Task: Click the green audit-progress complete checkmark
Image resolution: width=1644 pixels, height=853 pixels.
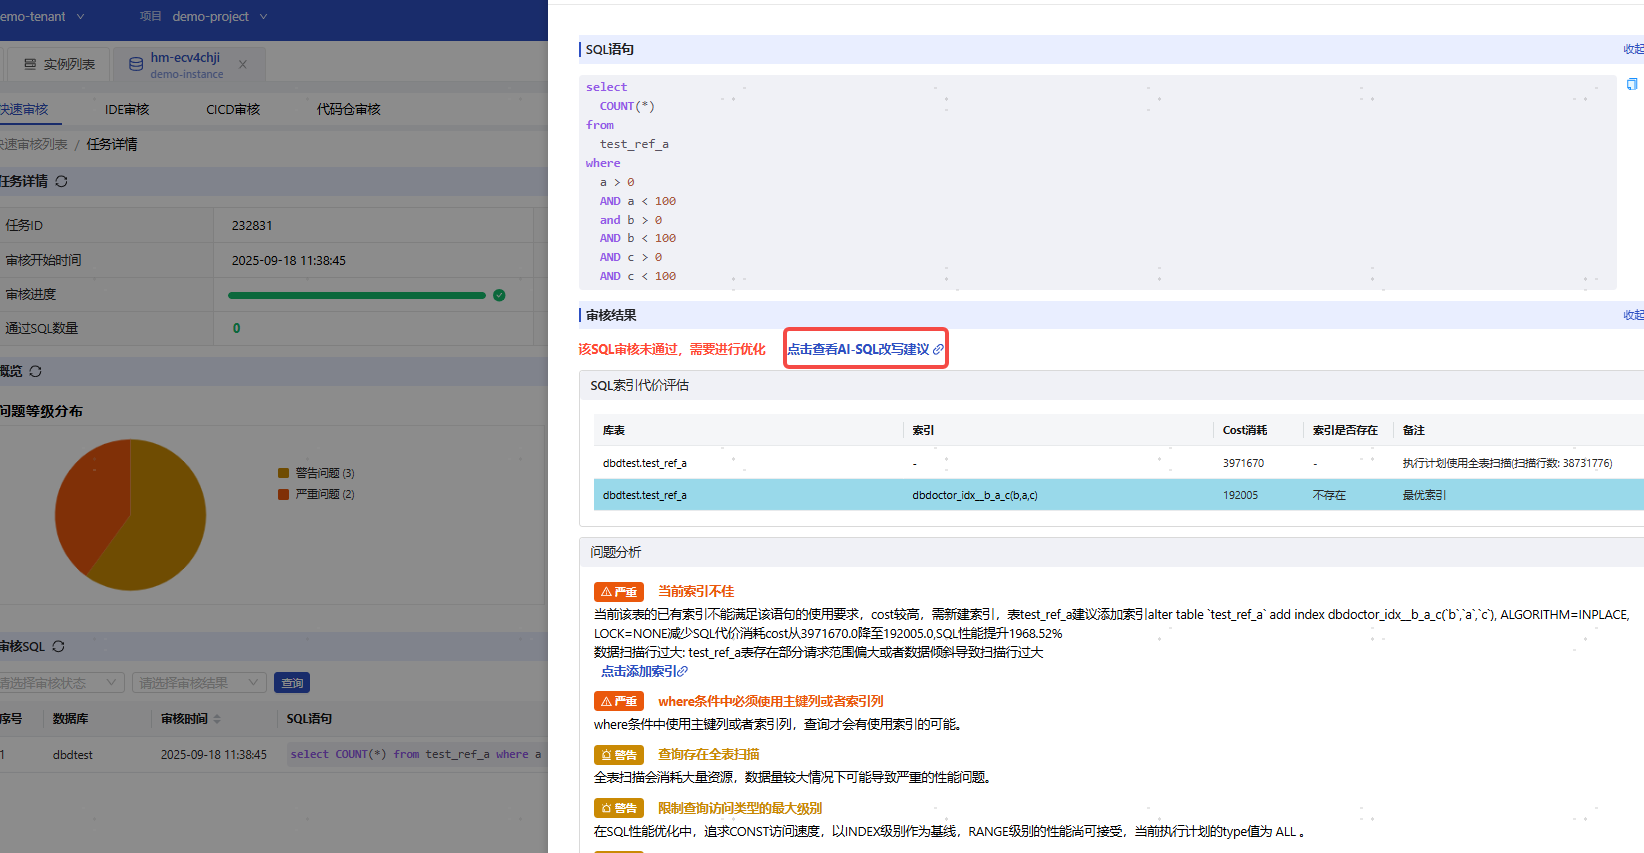Action: (499, 295)
